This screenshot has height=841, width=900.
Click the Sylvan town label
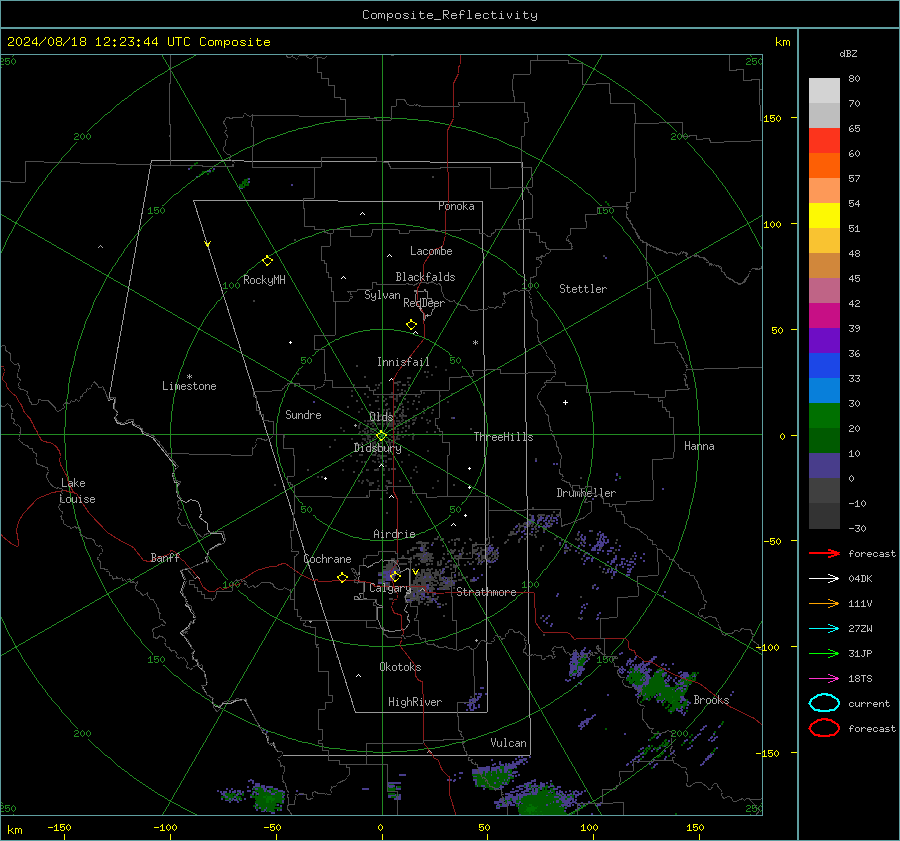(x=382, y=295)
